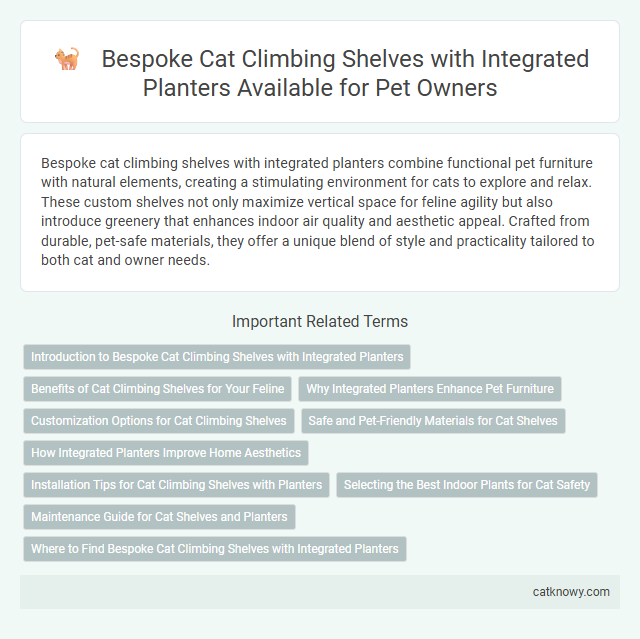Screen dimensions: 640x639
Task: Open 'Maintenance Guide for Cat Shelves and Planters'
Action: click(159, 517)
